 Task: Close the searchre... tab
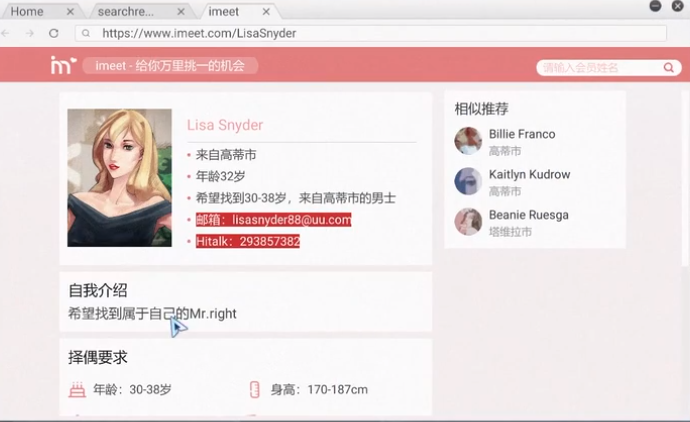tap(181, 12)
